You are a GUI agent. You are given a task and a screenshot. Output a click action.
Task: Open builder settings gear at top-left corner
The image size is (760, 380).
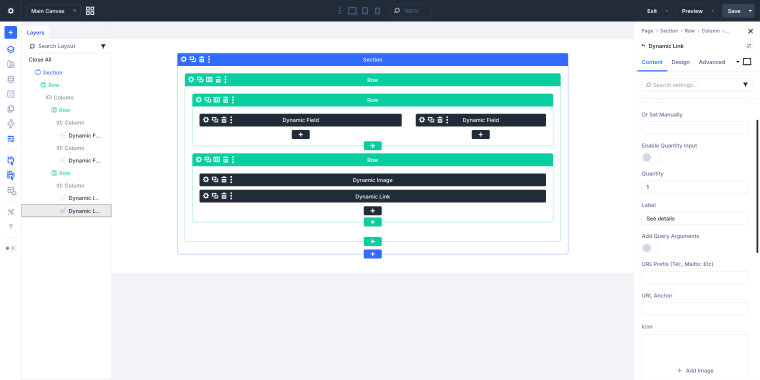[x=11, y=11]
